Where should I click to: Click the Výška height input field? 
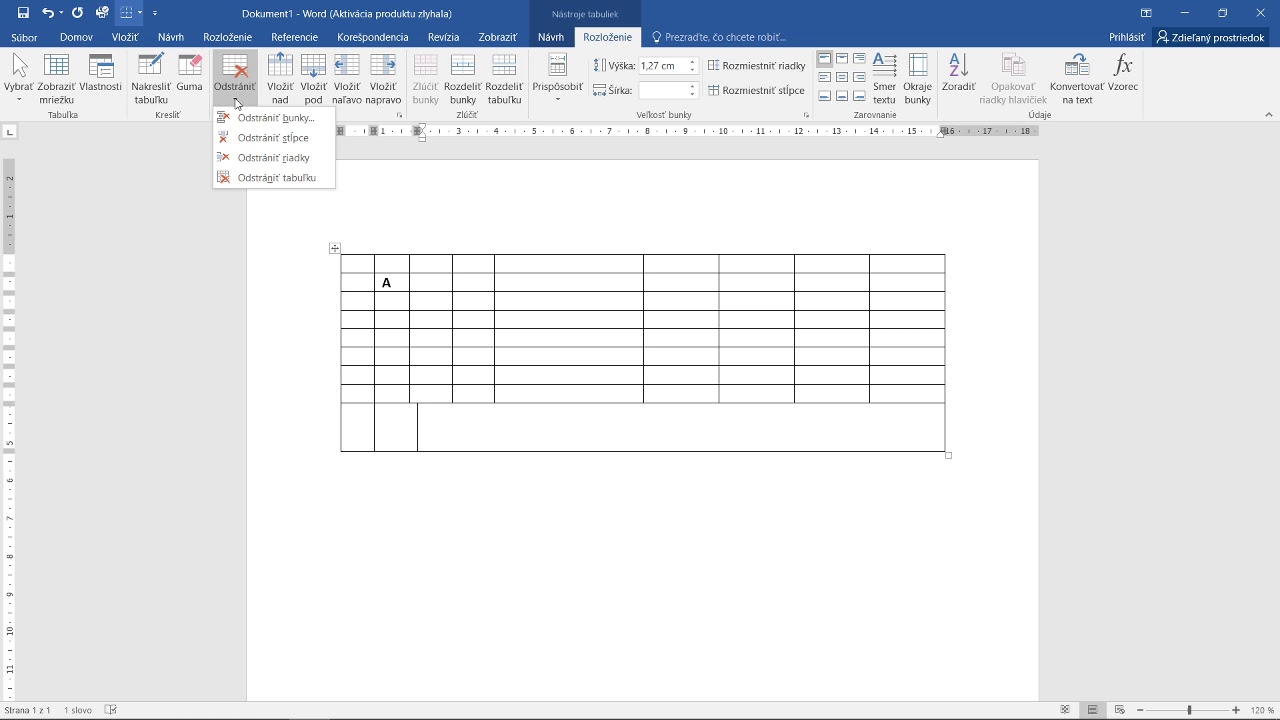tap(662, 66)
